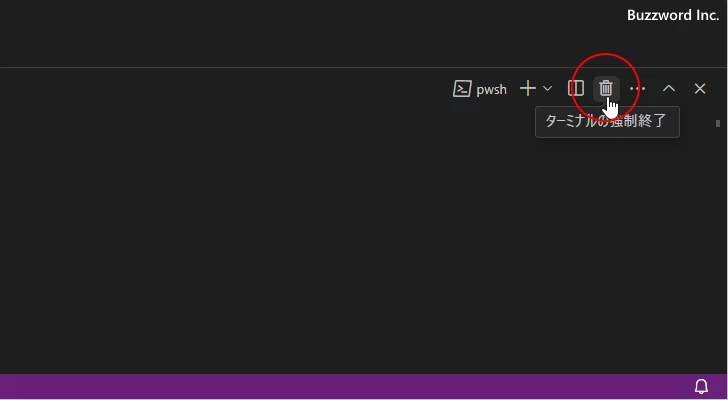Open the launch profile dropdown arrow
The image size is (728, 400).
(x=547, y=88)
